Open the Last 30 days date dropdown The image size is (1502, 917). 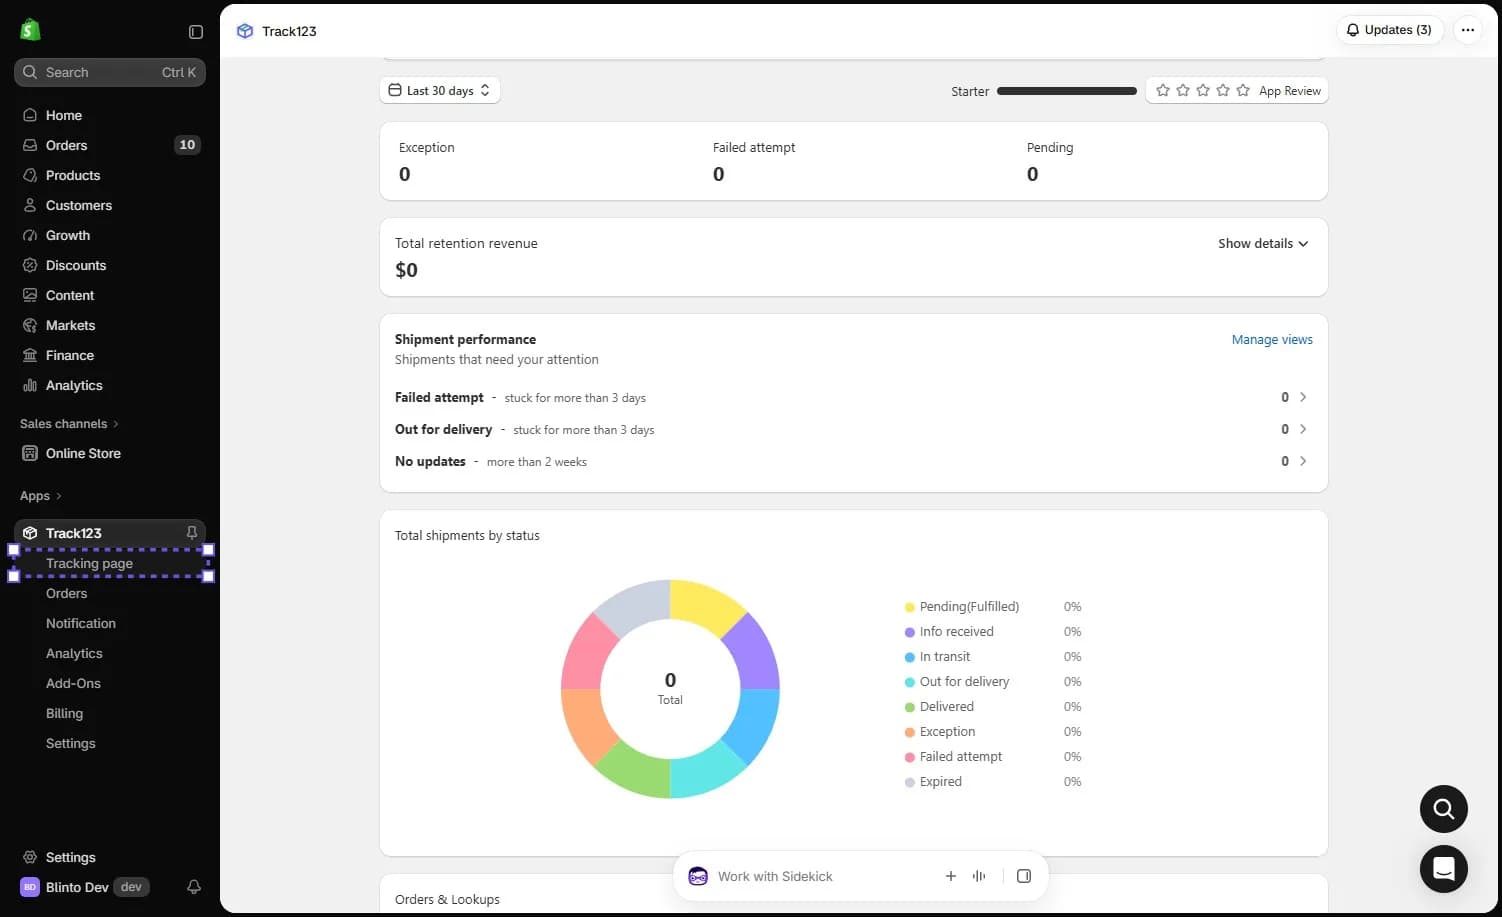pyautogui.click(x=440, y=90)
